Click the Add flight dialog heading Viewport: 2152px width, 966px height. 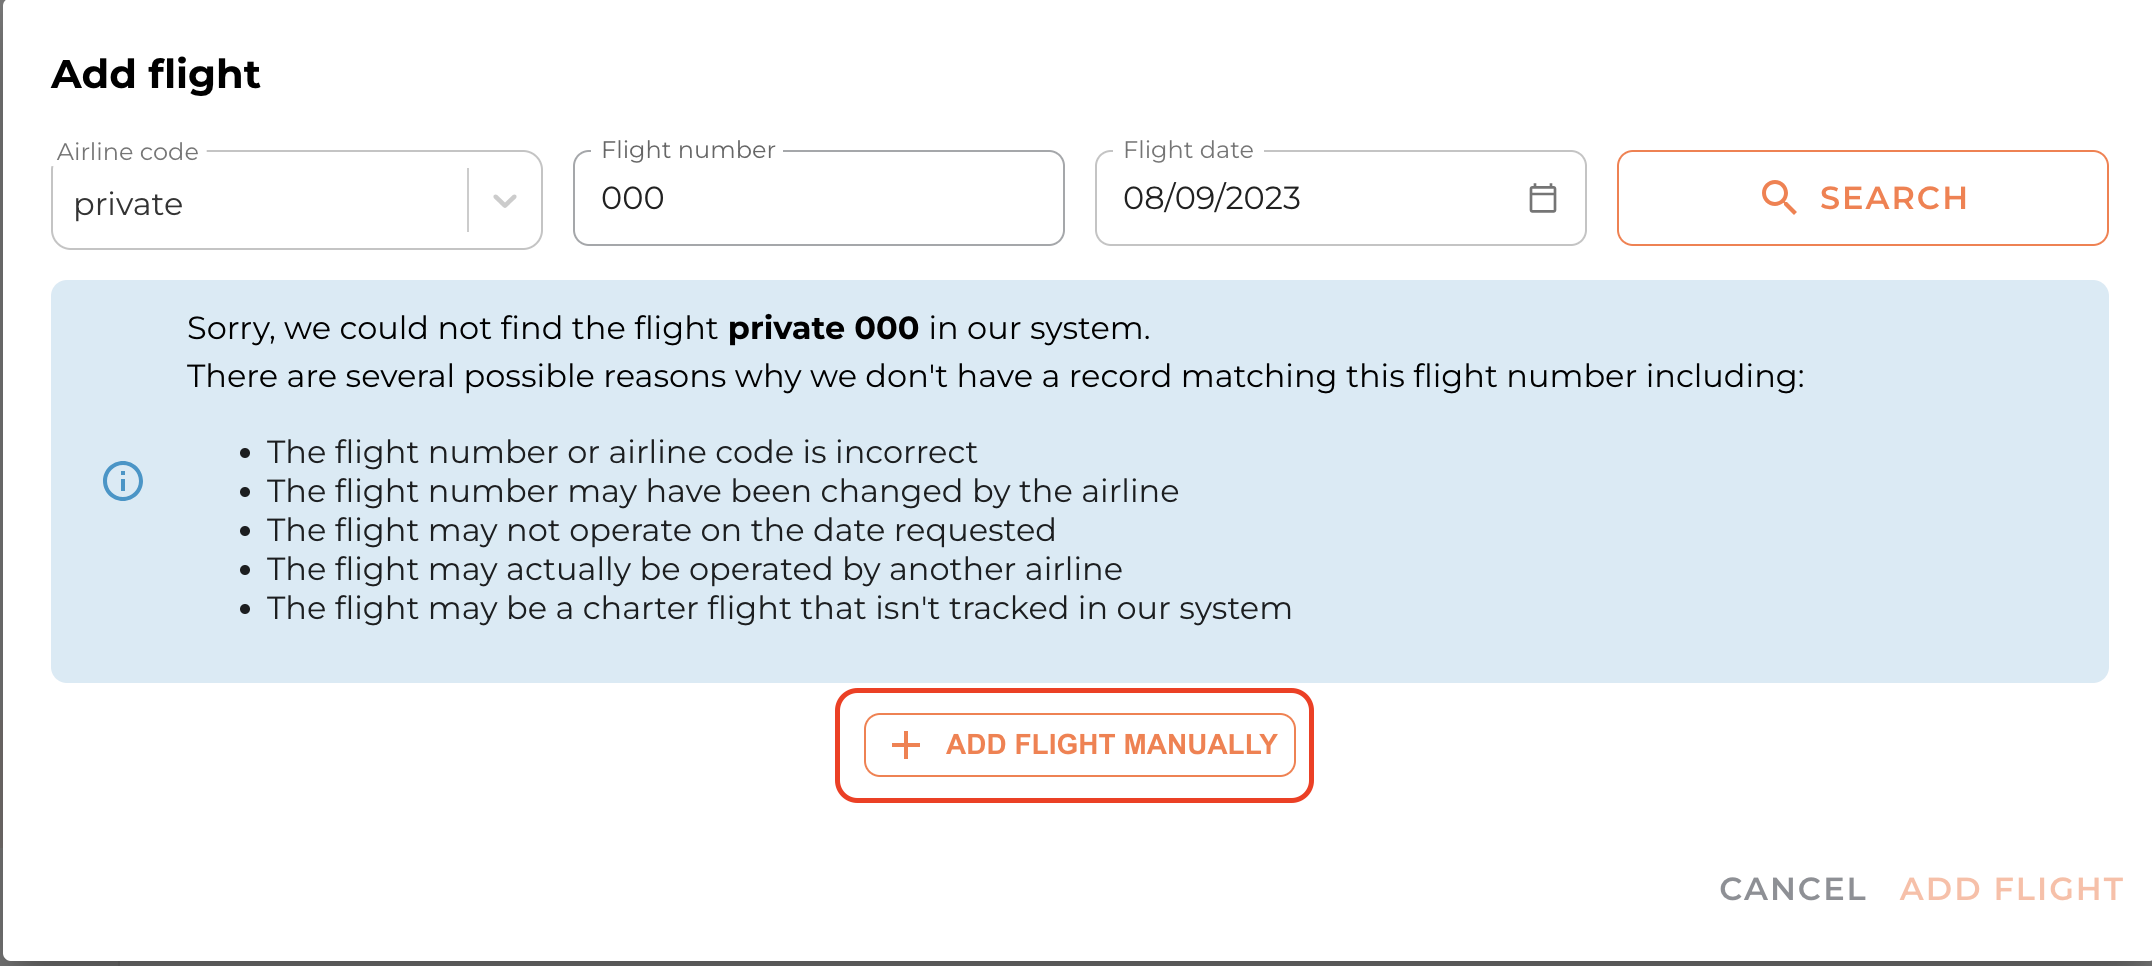coord(156,74)
